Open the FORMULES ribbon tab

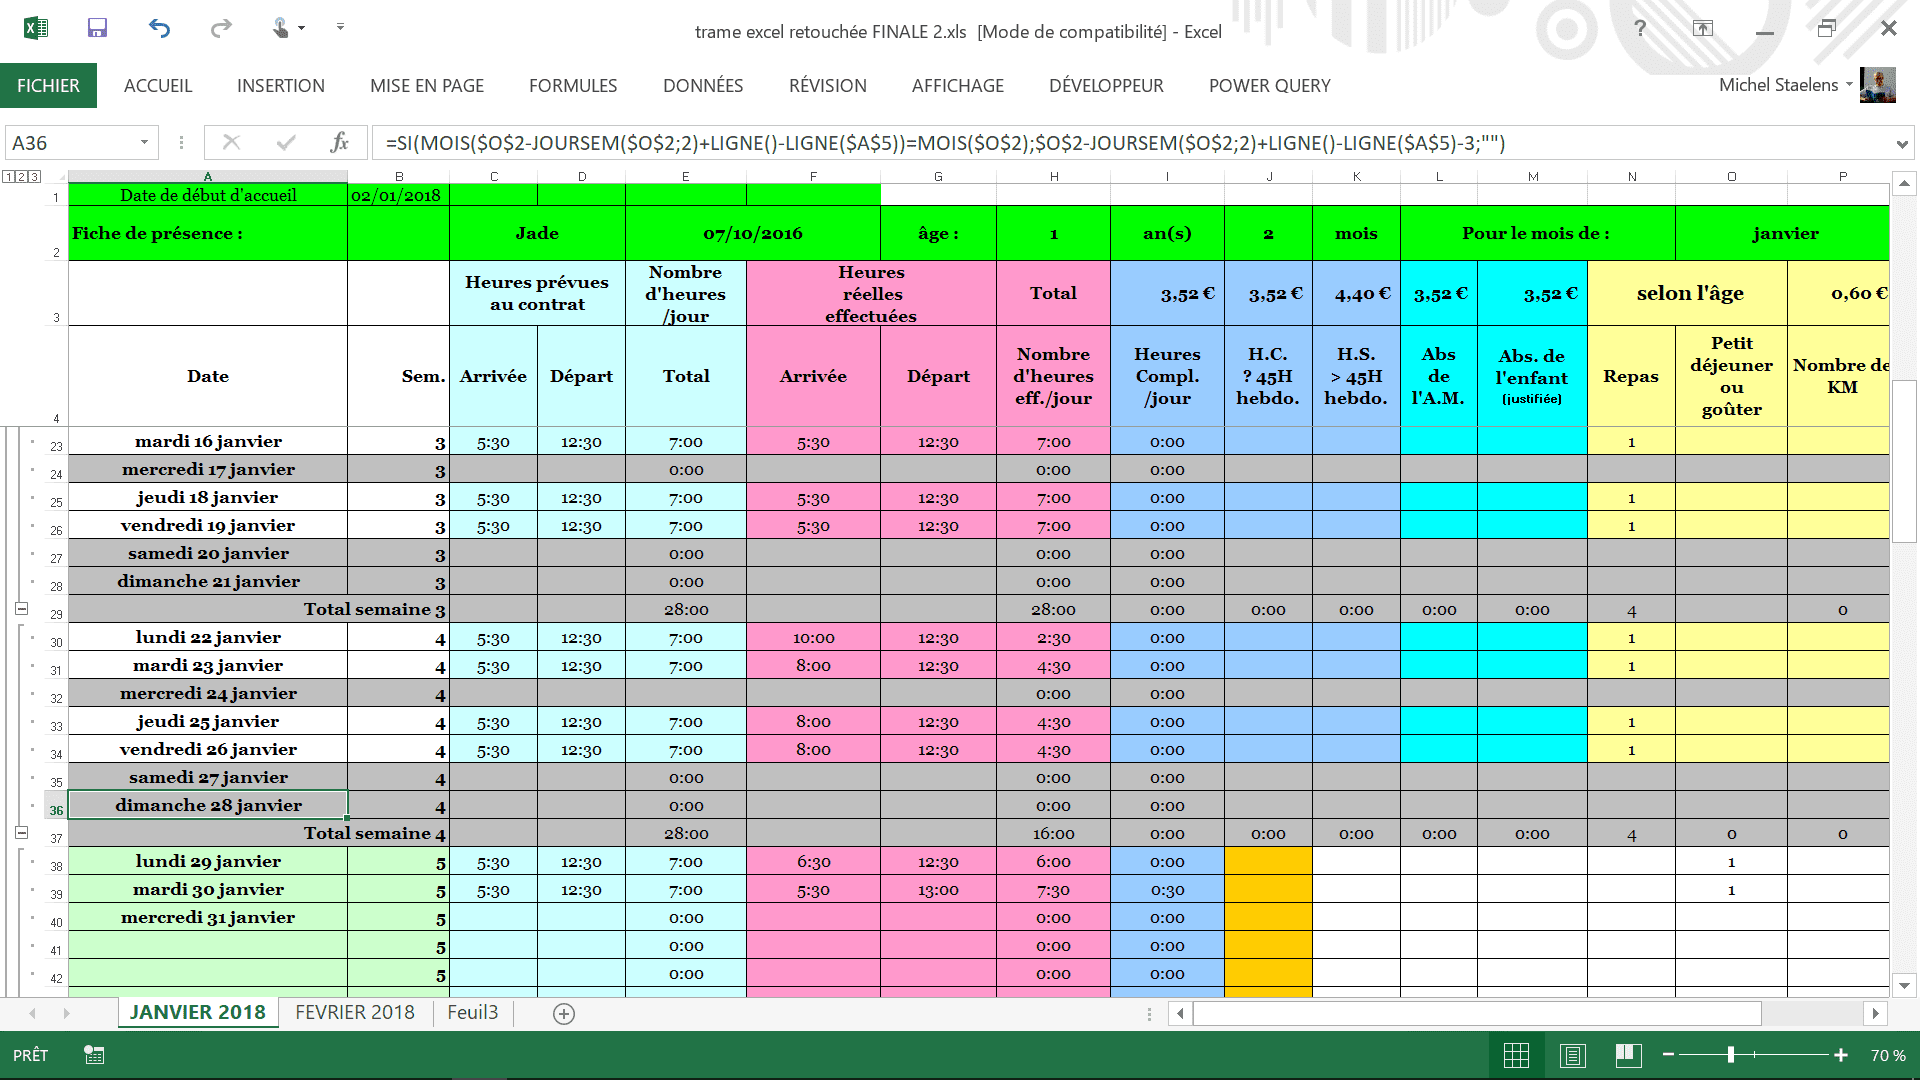[573, 86]
